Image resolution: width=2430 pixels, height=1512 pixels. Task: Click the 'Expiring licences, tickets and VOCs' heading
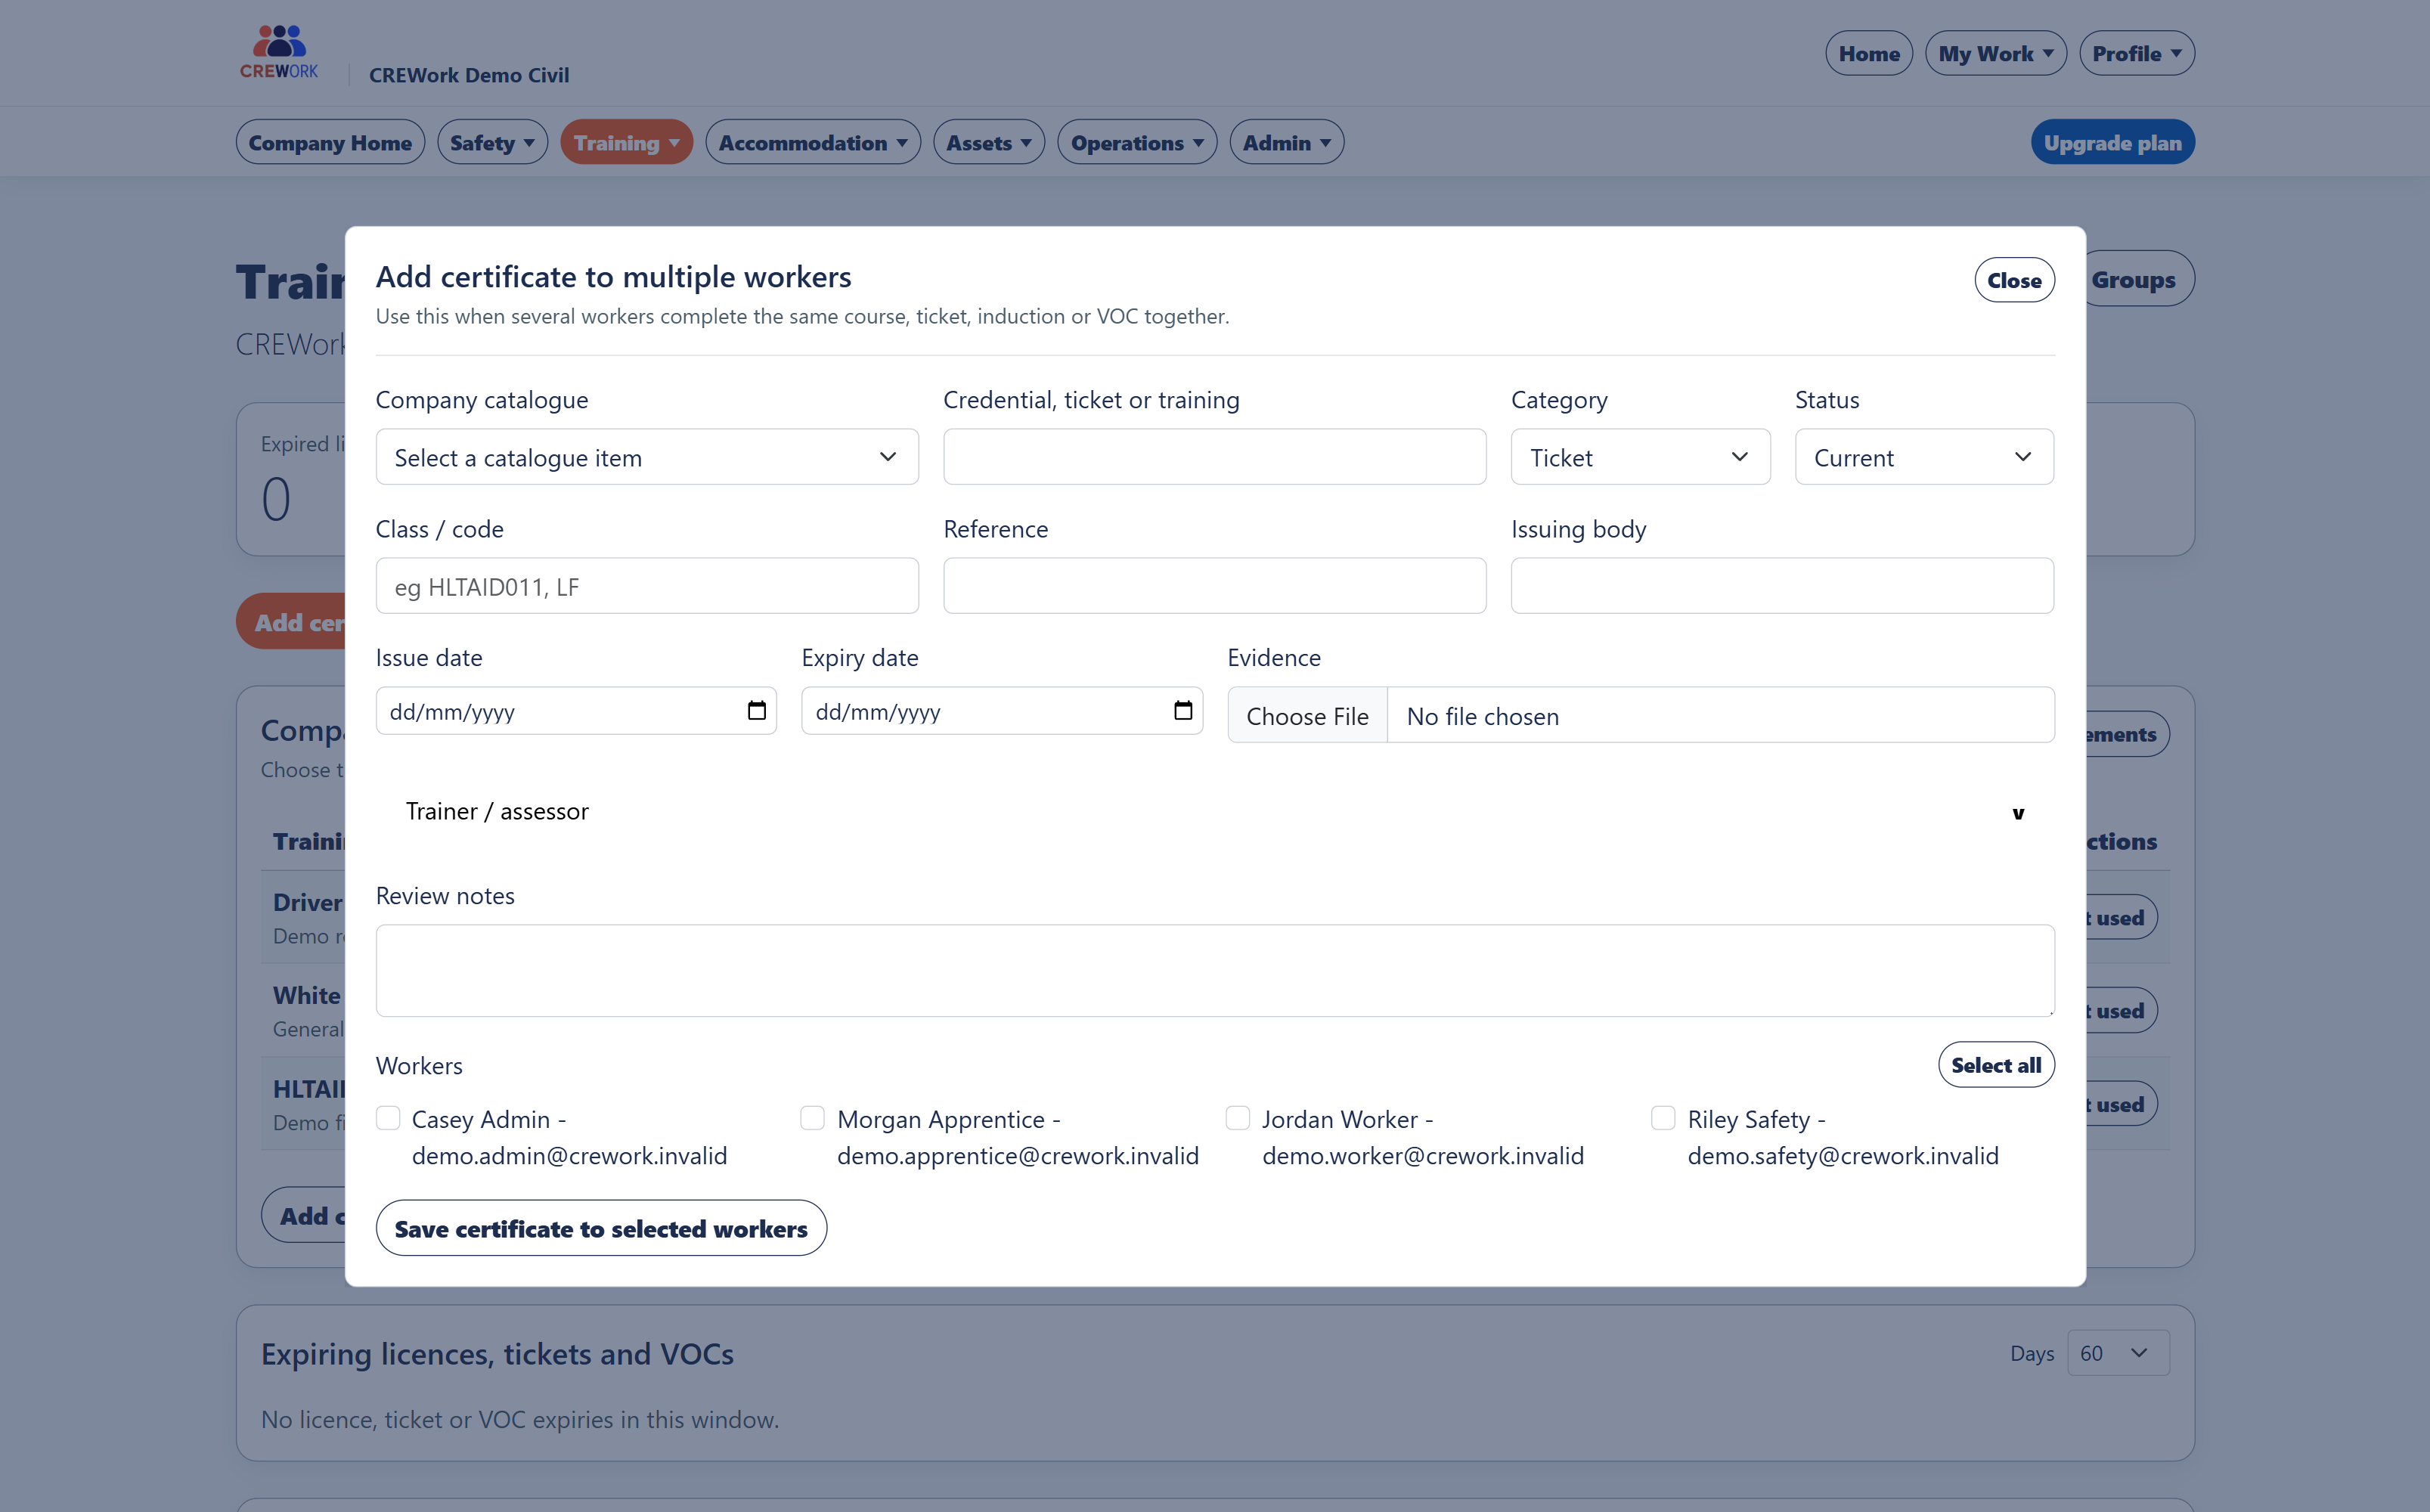pyautogui.click(x=497, y=1354)
